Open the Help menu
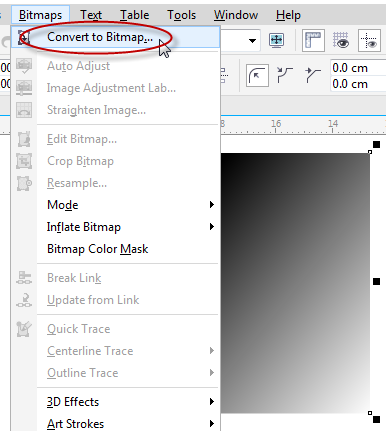The image size is (386, 431). [288, 15]
